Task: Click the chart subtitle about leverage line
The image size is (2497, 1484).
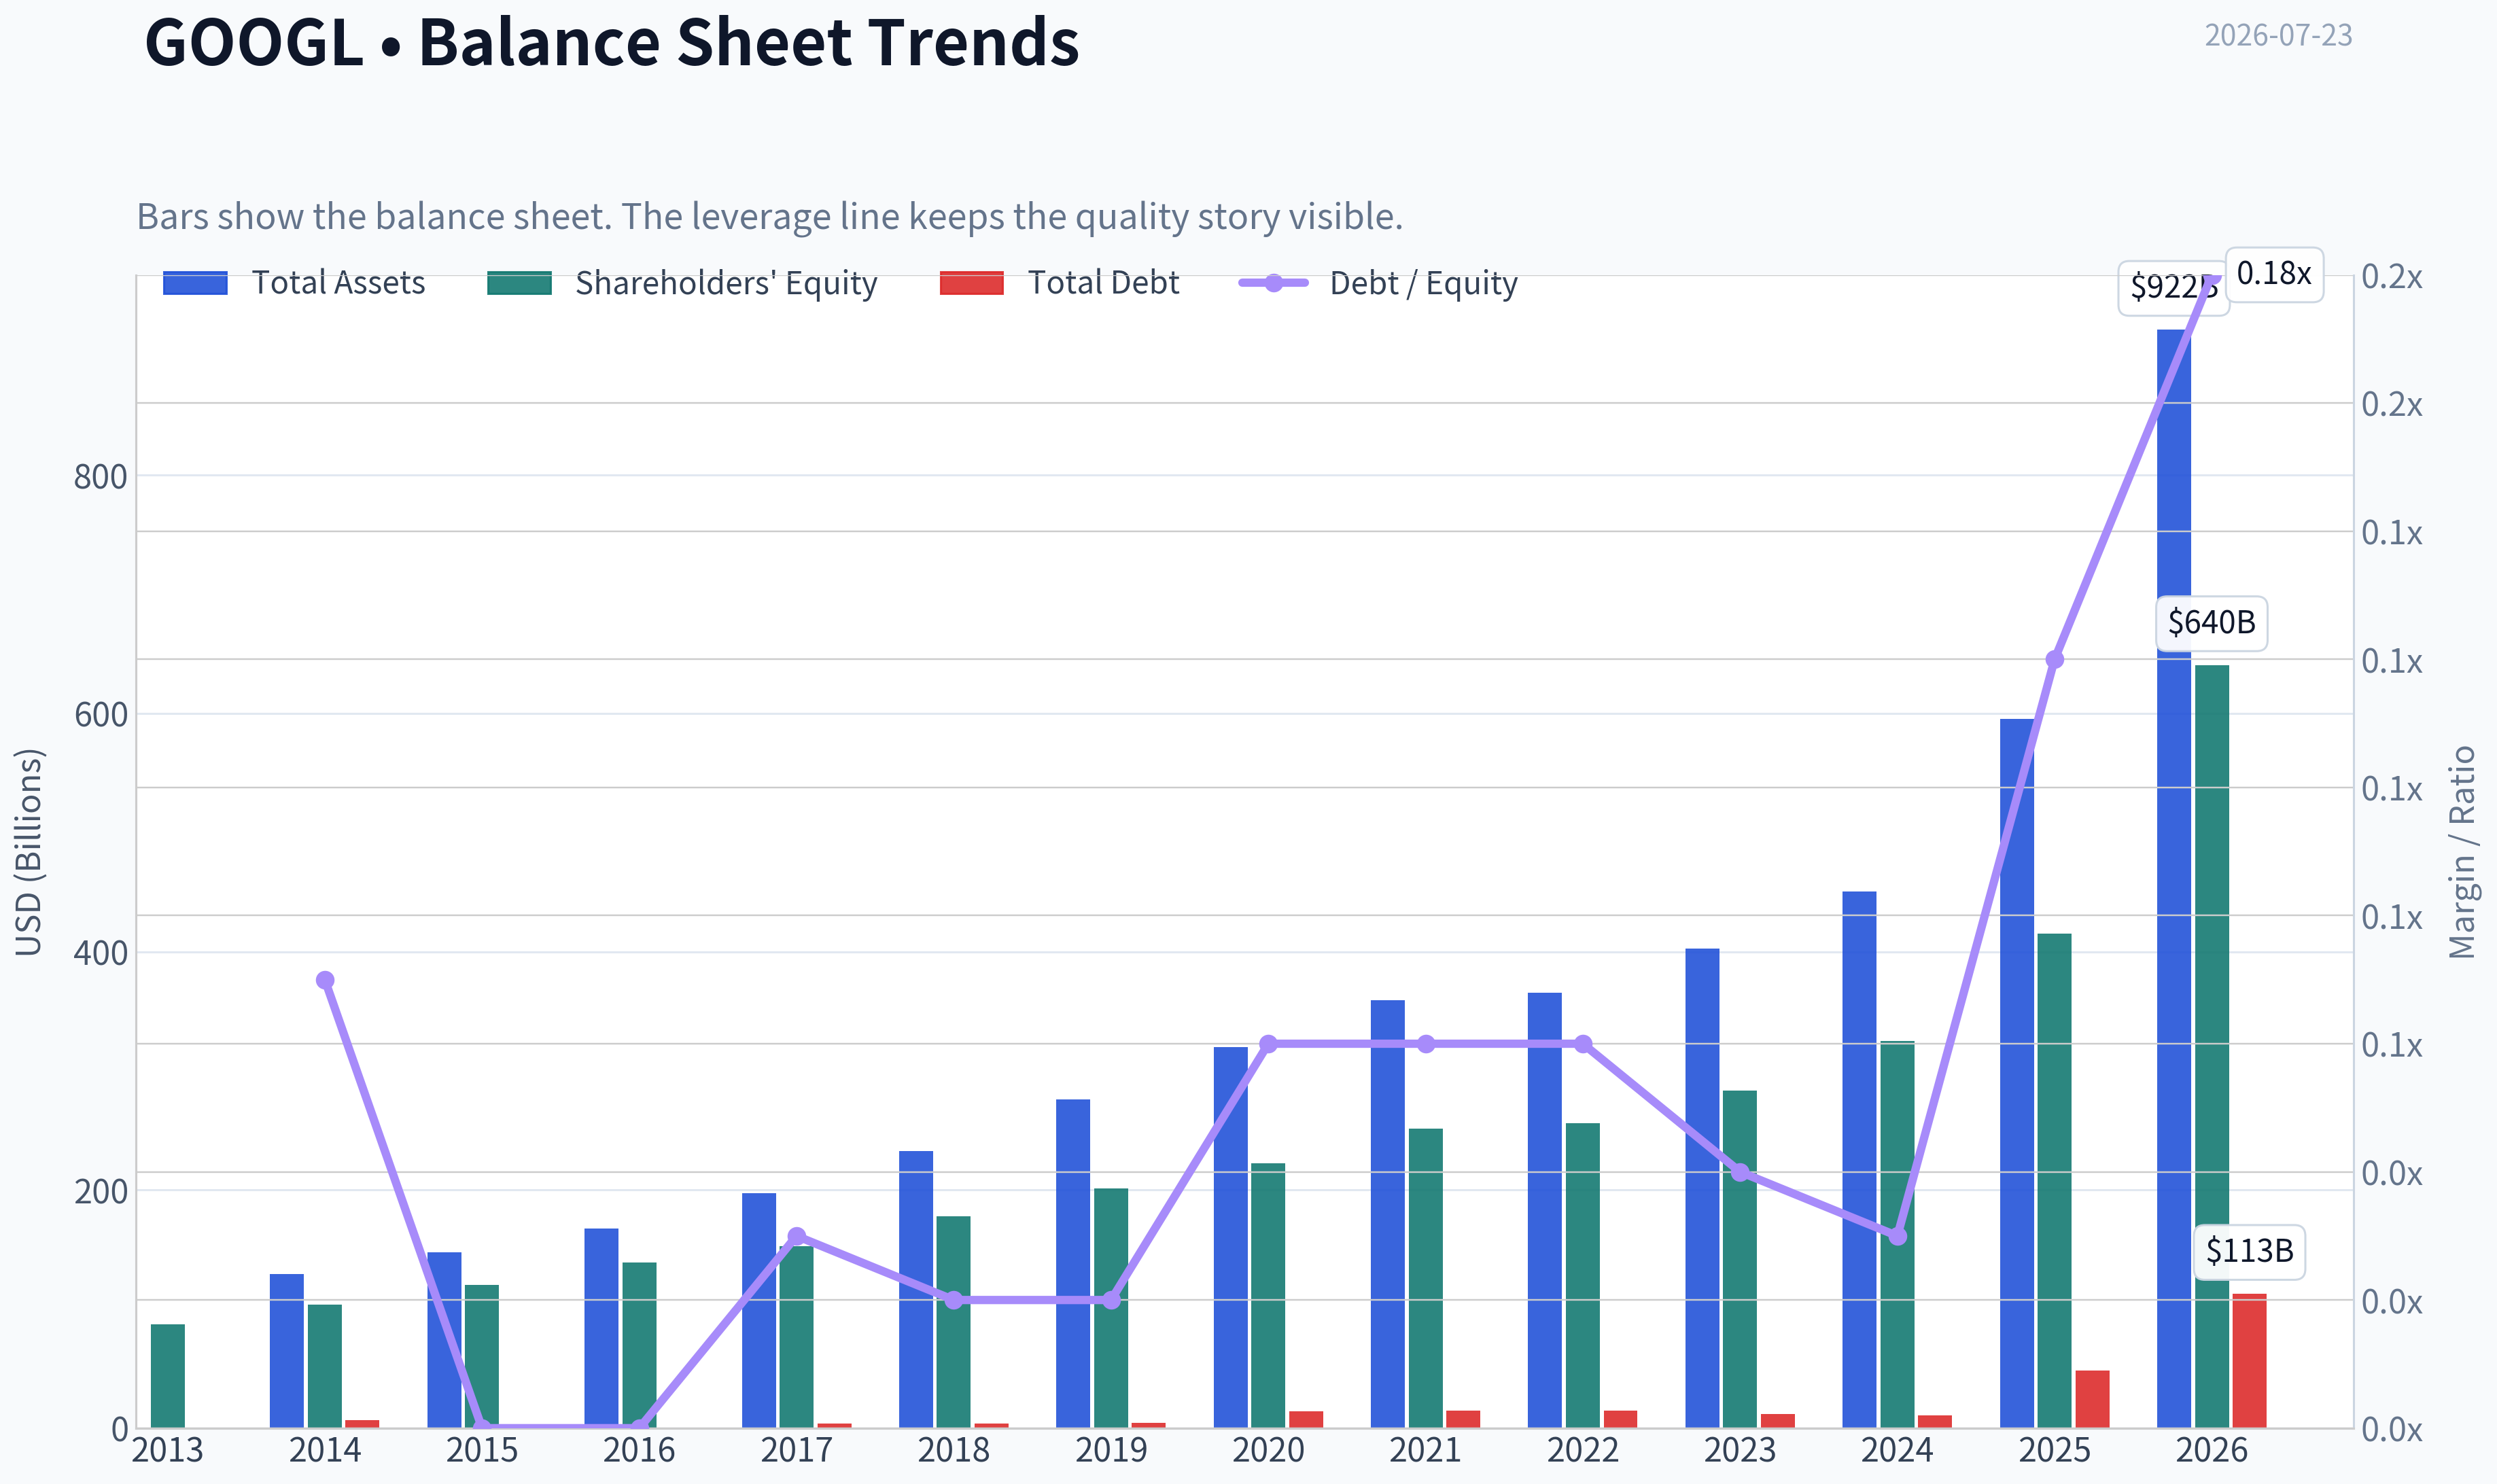Action: coord(770,216)
